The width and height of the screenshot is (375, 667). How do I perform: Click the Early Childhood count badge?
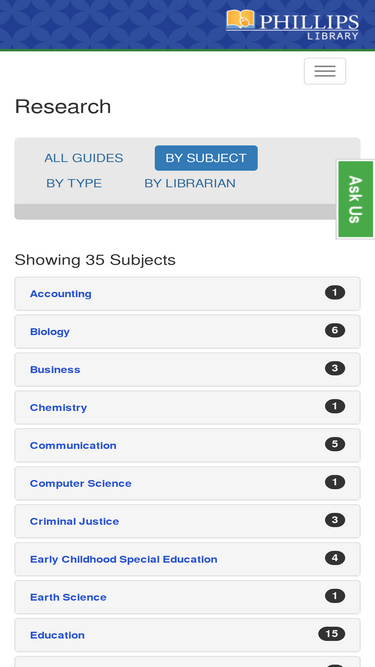click(335, 558)
